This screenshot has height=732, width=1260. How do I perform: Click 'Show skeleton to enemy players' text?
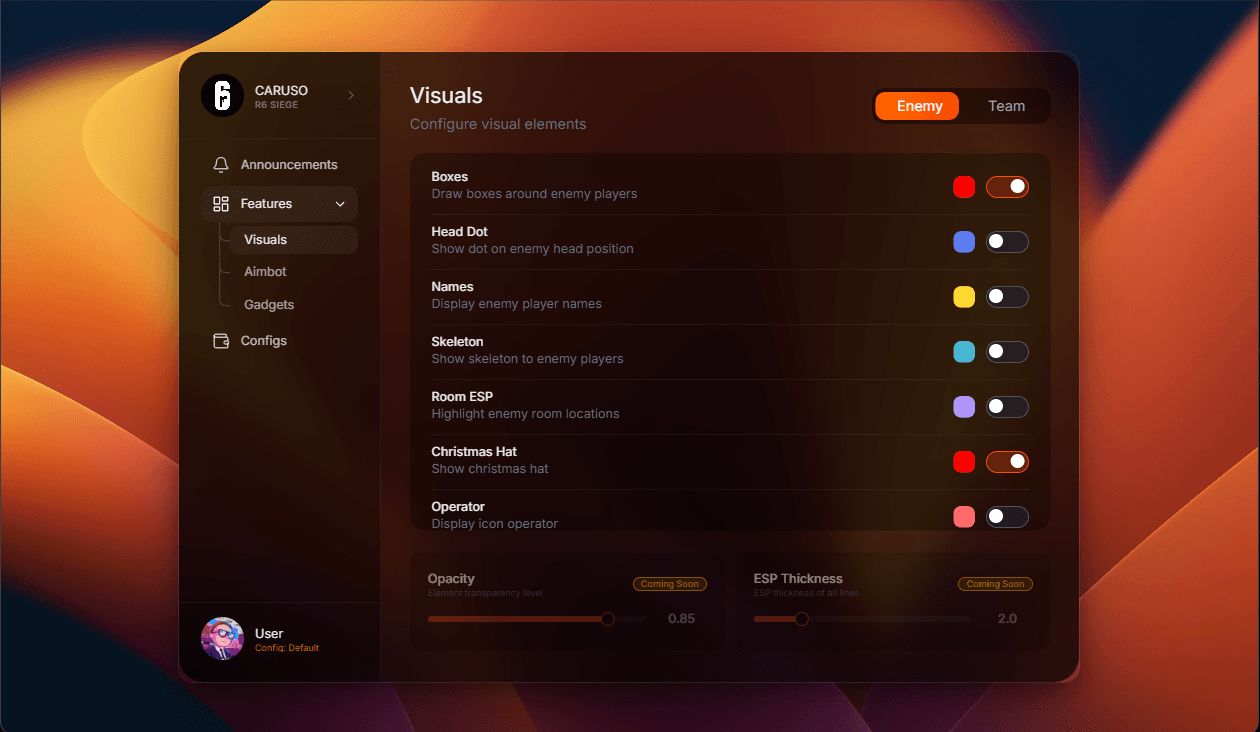pyautogui.click(x=527, y=359)
